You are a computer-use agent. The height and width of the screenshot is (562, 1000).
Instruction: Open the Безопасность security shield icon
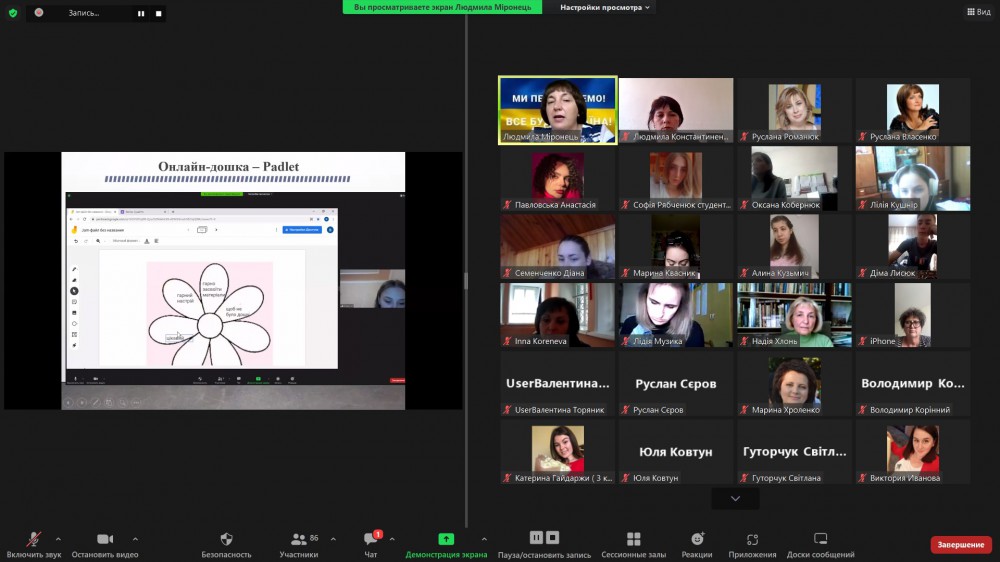pos(226,539)
